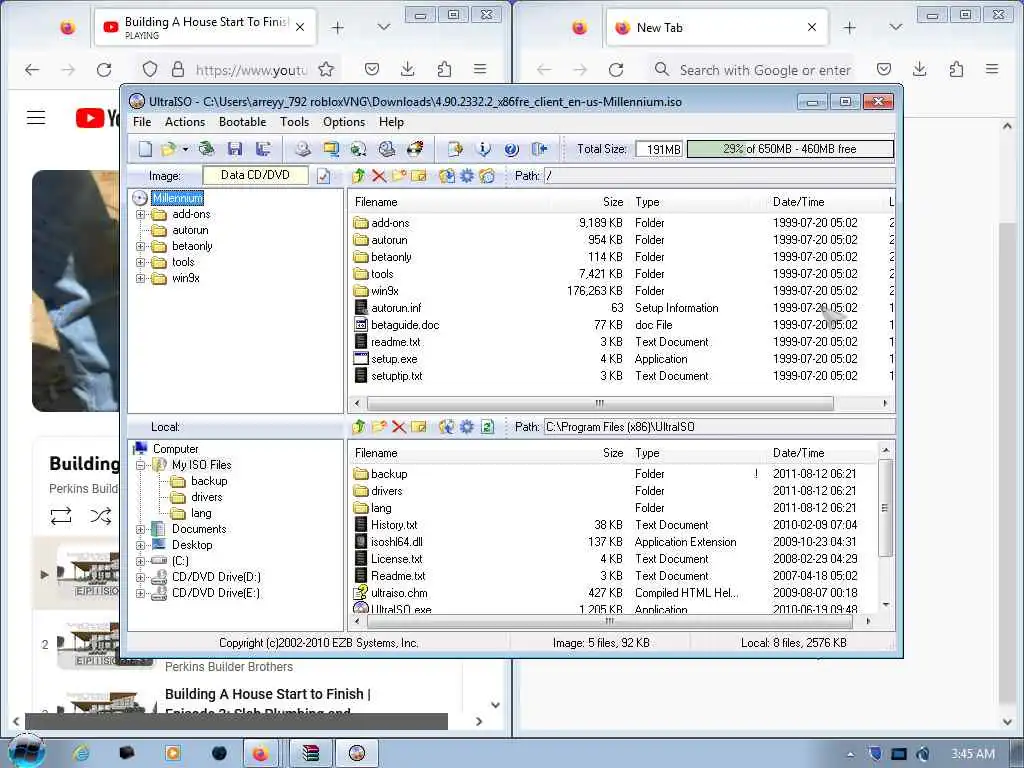This screenshot has height=768, width=1024.
Task: Click the Burn CD/DVD image flame icon
Action: click(x=415, y=149)
